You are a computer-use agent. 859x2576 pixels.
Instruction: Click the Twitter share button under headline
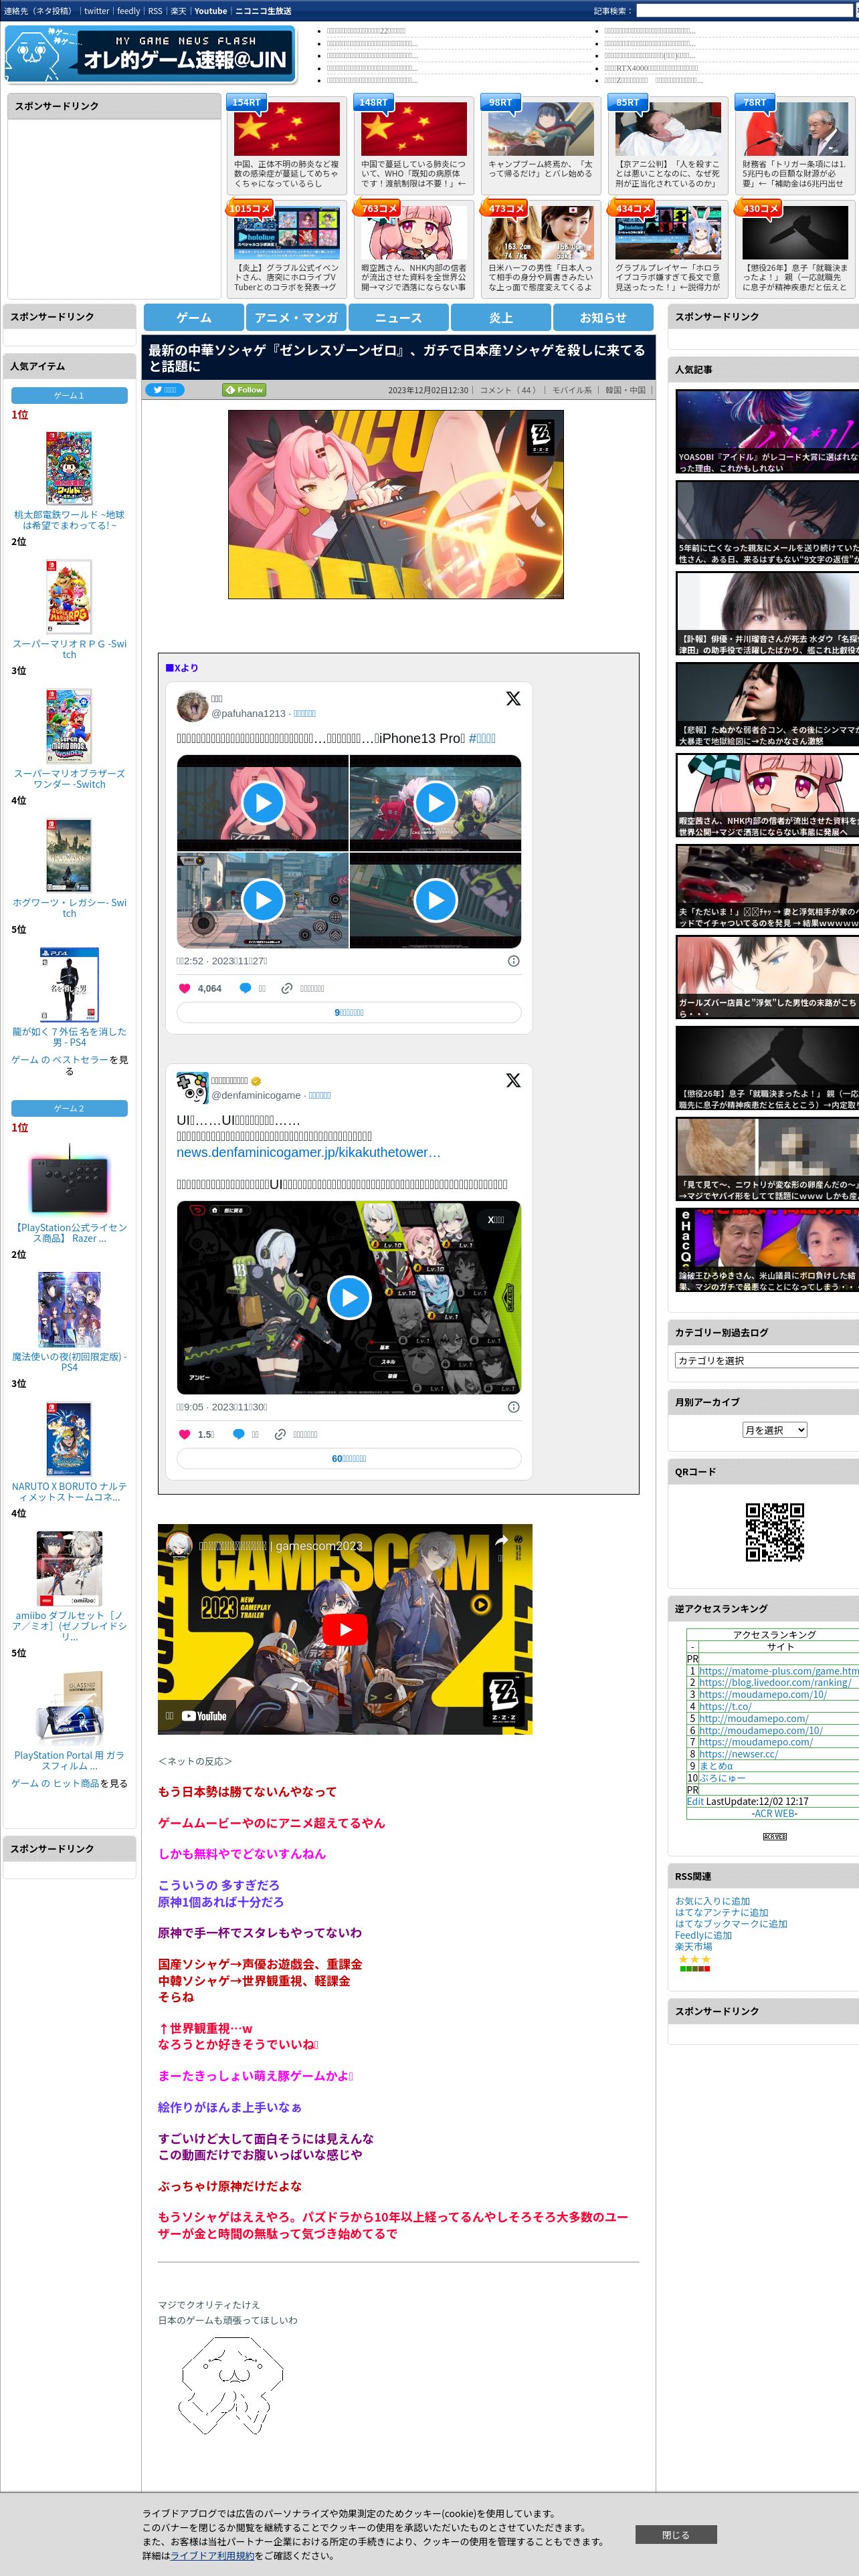point(166,390)
